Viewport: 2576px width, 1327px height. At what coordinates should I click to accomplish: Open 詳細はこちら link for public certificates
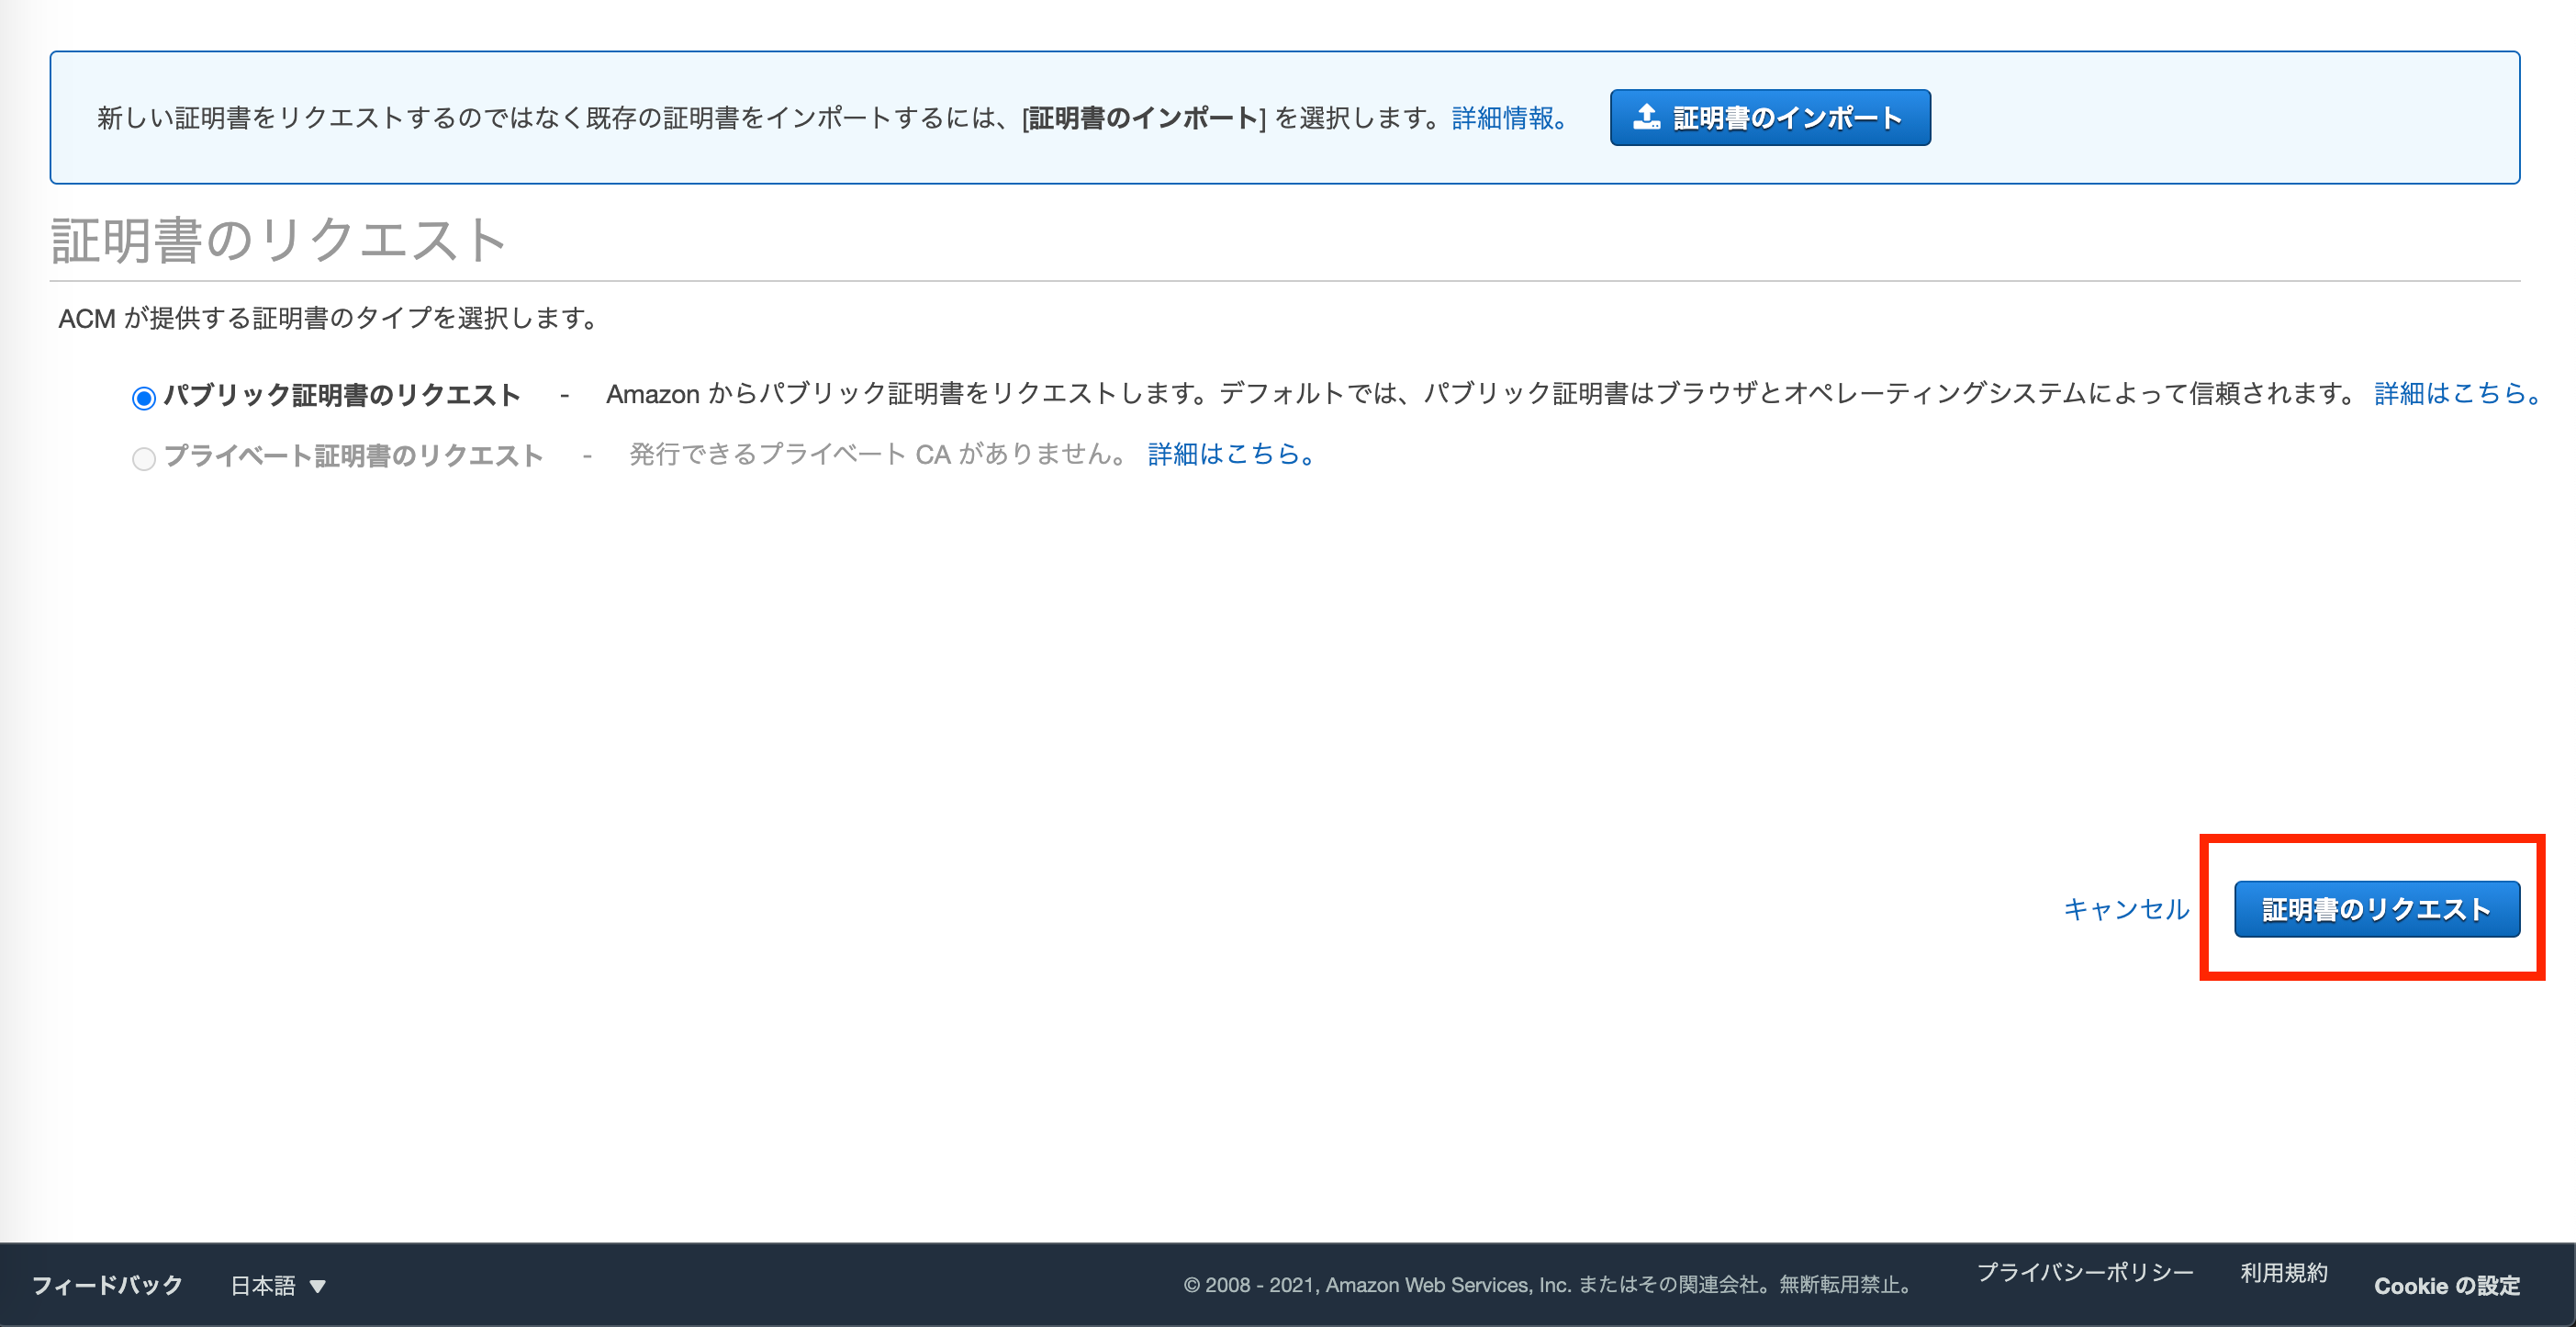[x=2457, y=394]
